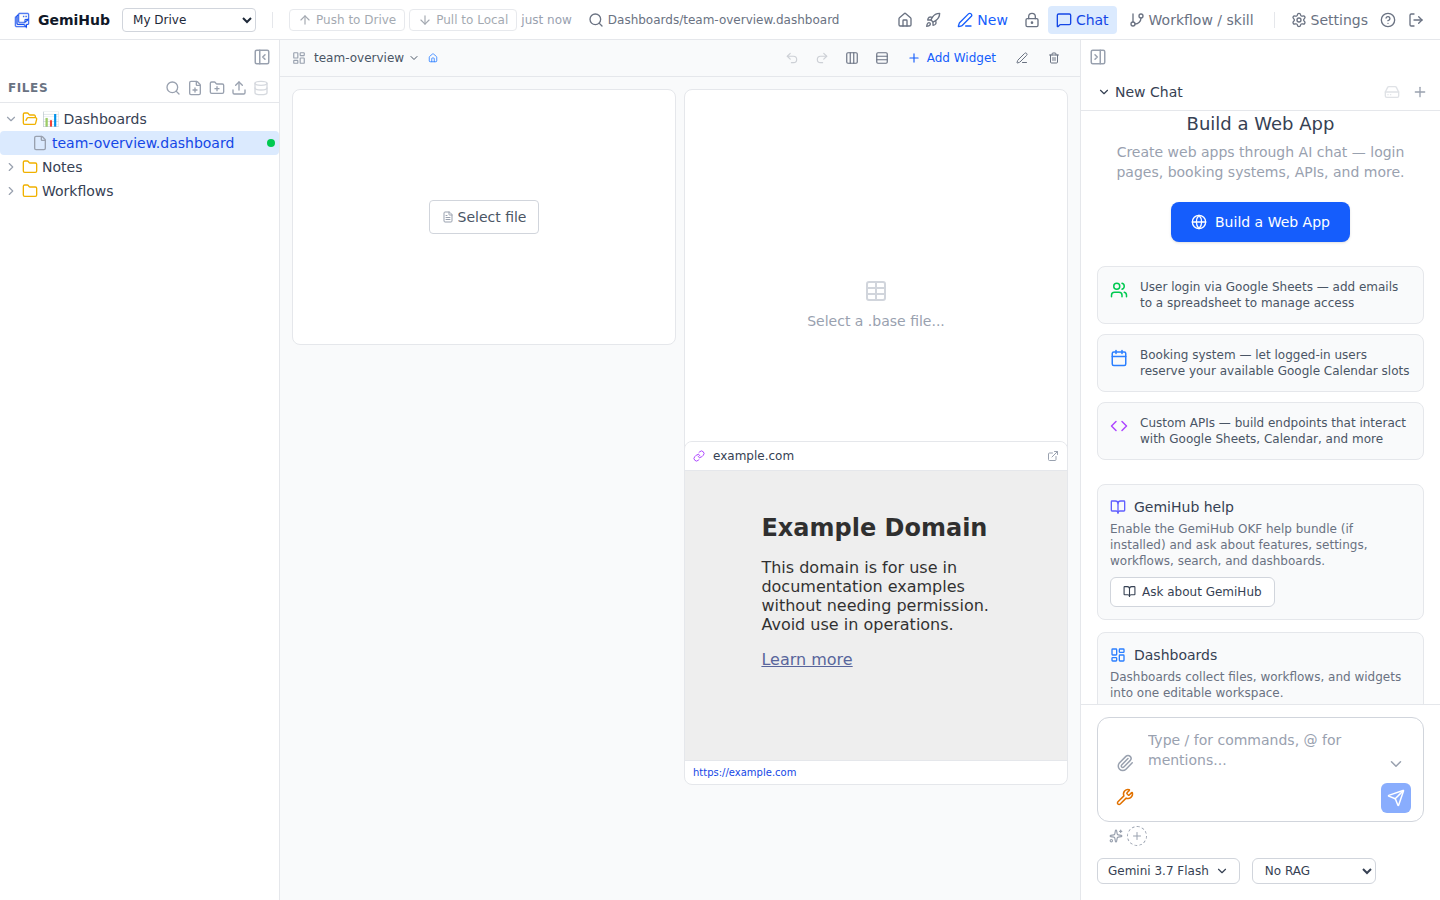Open team-overview.dashboard in file tree
This screenshot has width=1440, height=900.
click(x=139, y=143)
